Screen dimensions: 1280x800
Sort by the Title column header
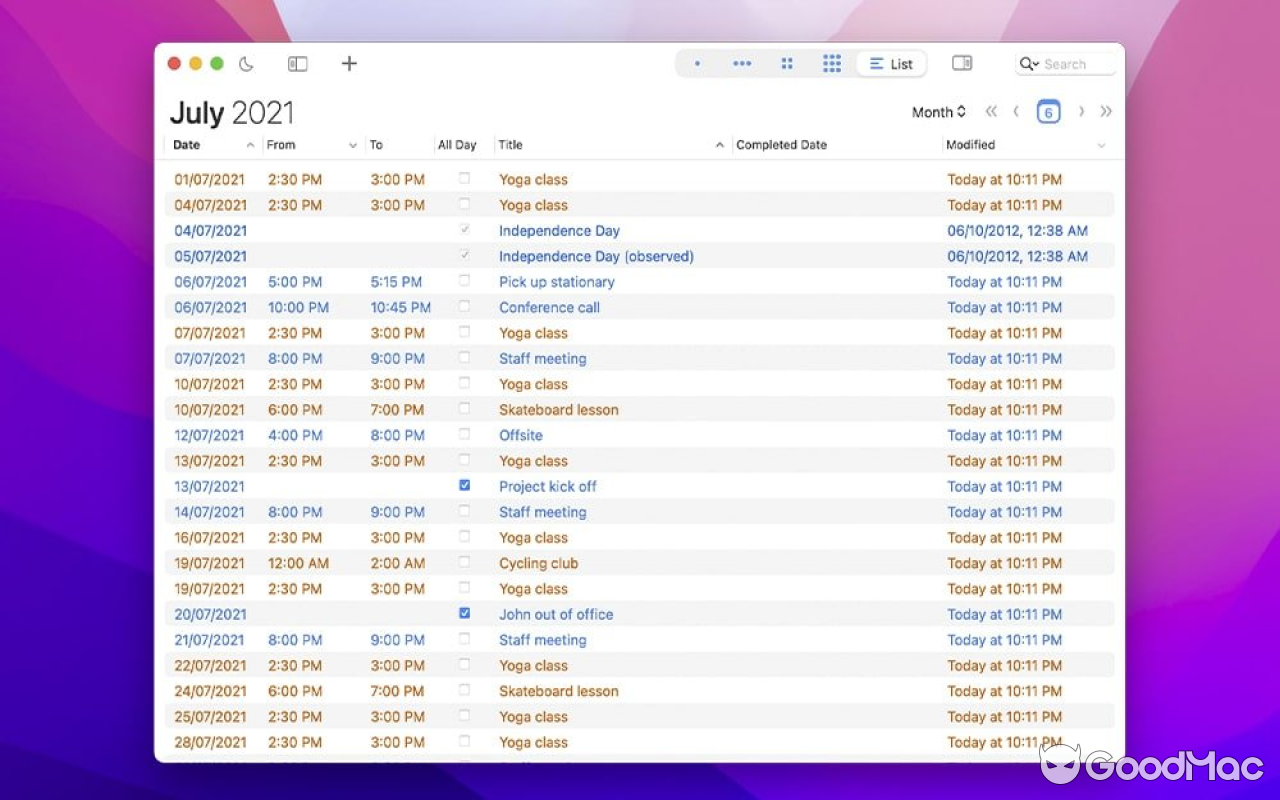tap(510, 145)
